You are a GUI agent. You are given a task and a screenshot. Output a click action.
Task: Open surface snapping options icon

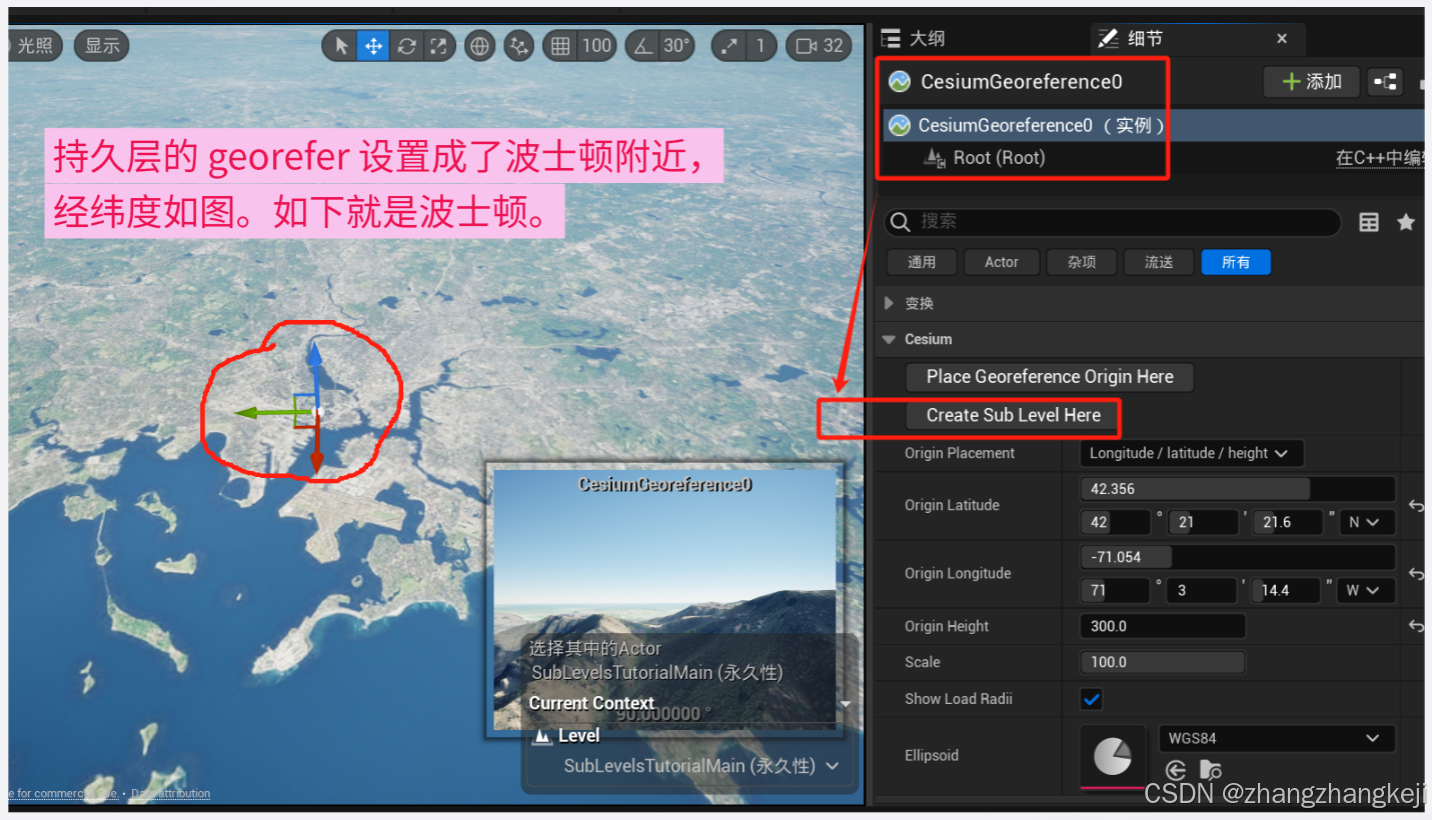(x=518, y=45)
